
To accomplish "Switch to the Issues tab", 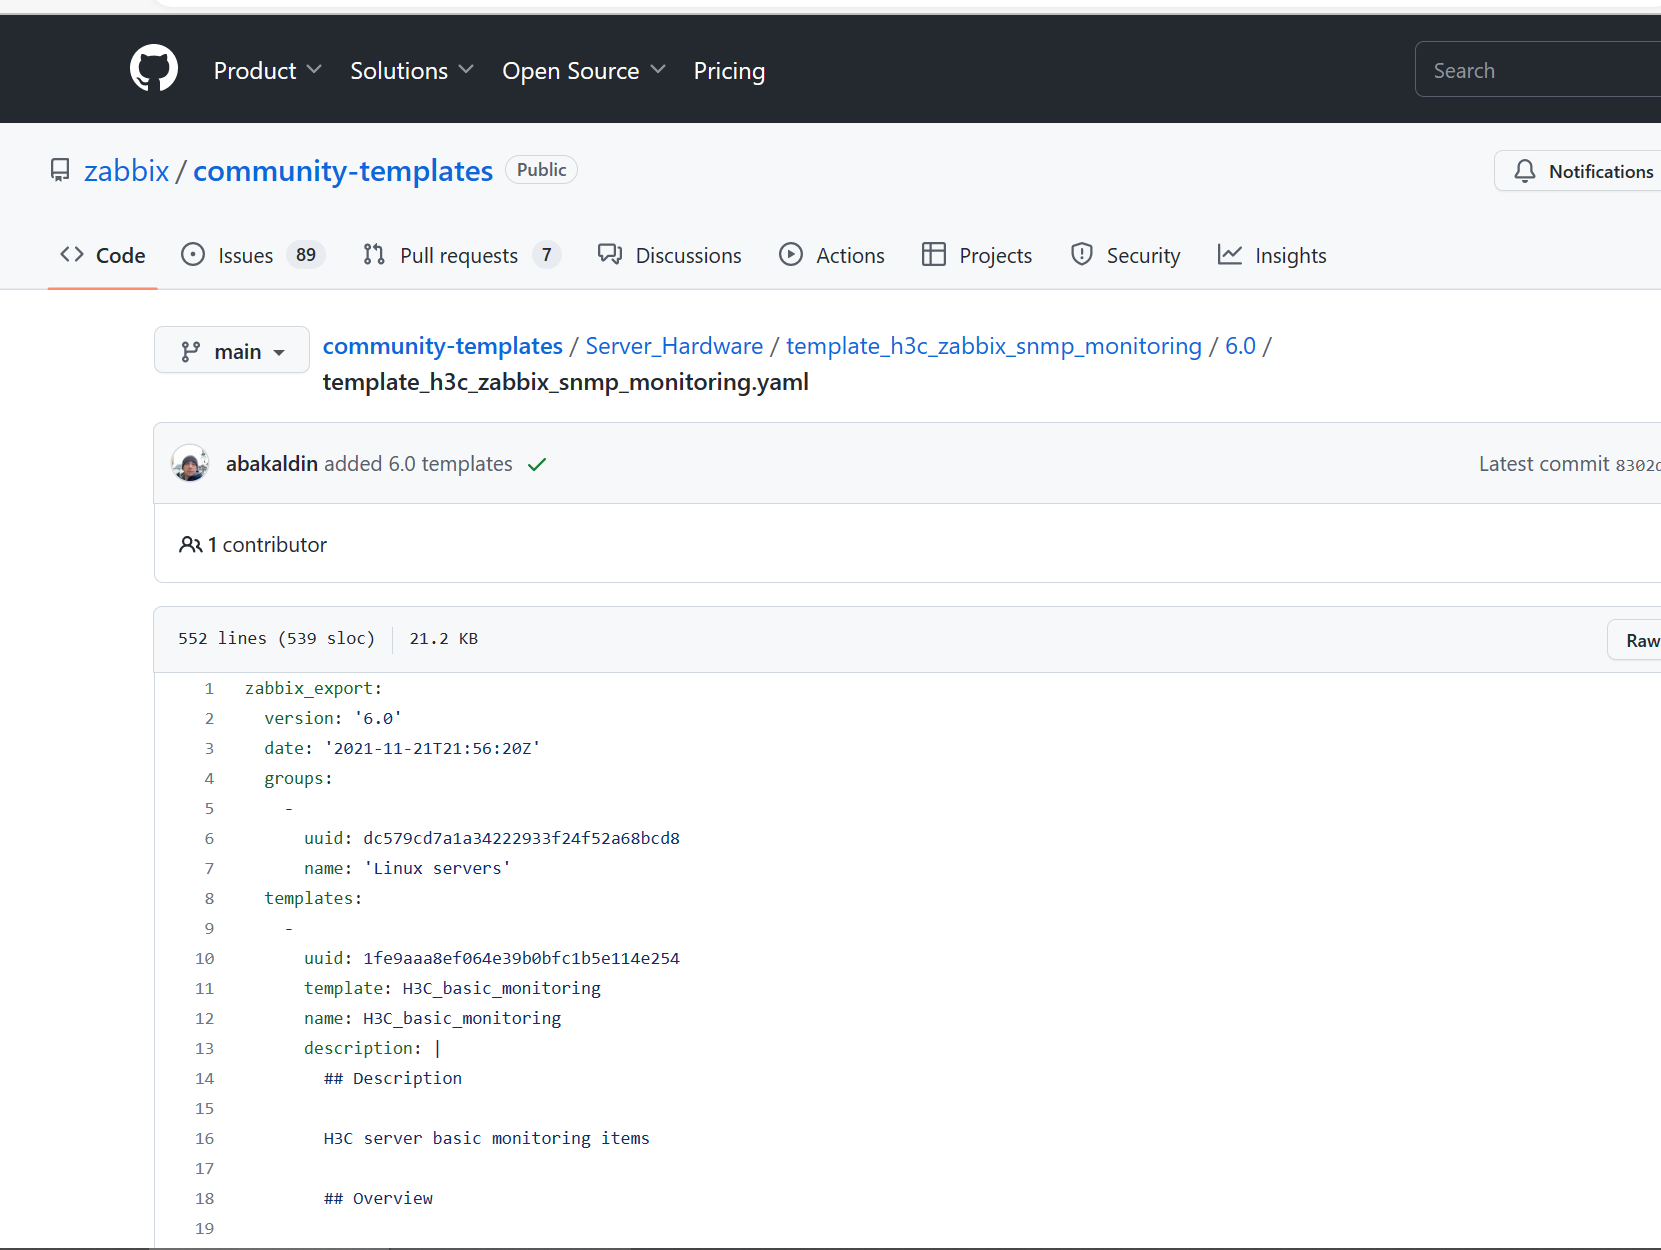I will click(x=246, y=256).
